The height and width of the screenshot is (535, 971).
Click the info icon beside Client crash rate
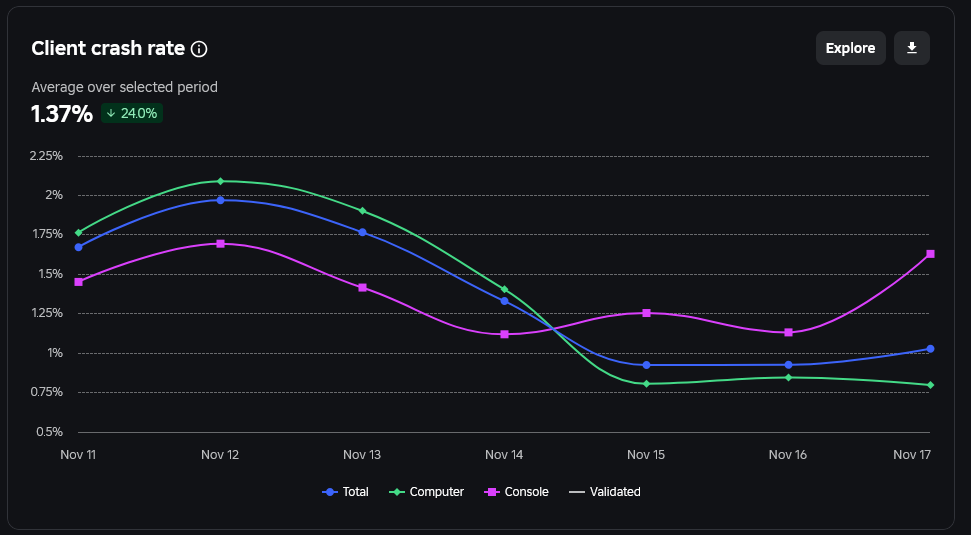pyautogui.click(x=199, y=49)
